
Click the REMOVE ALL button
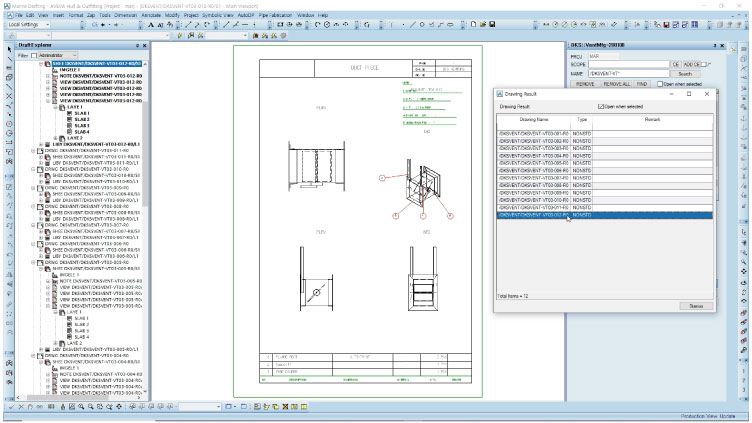616,84
